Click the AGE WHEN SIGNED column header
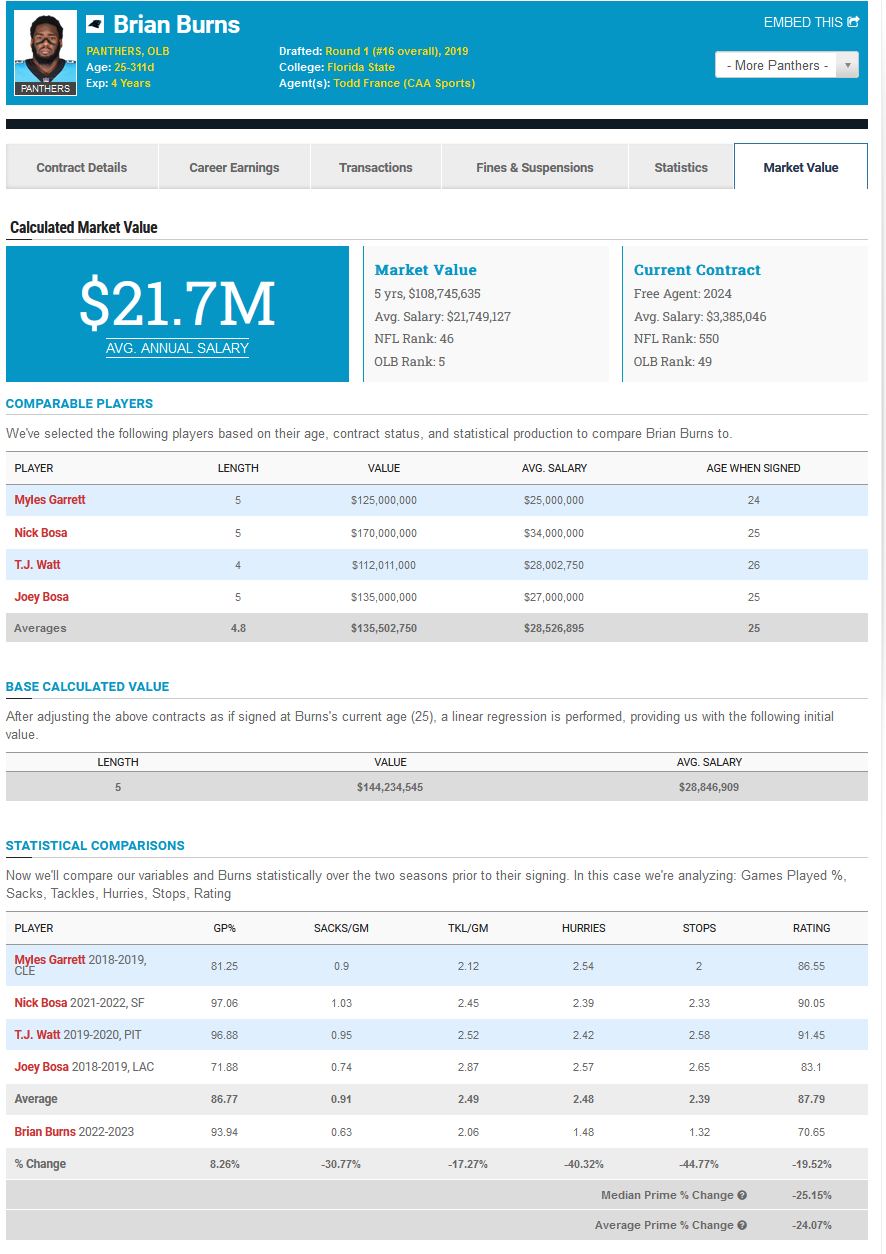Viewport: 886px width, 1254px height. [x=753, y=468]
